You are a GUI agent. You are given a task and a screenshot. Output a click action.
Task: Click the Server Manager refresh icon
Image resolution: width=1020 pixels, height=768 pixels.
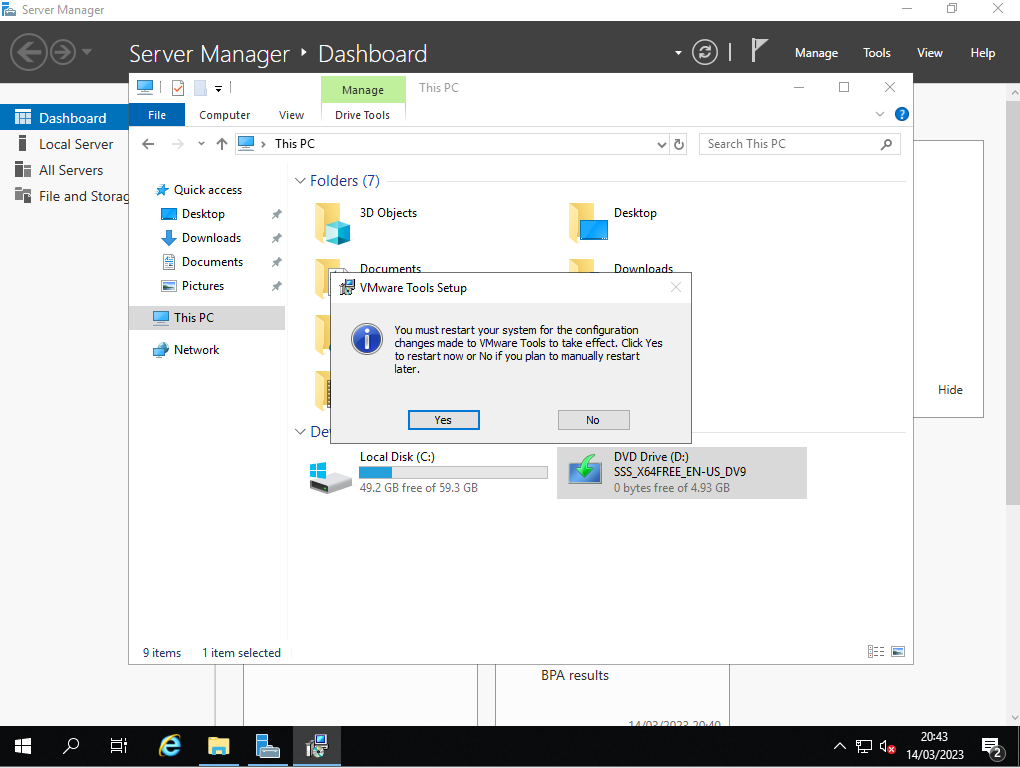pos(705,53)
